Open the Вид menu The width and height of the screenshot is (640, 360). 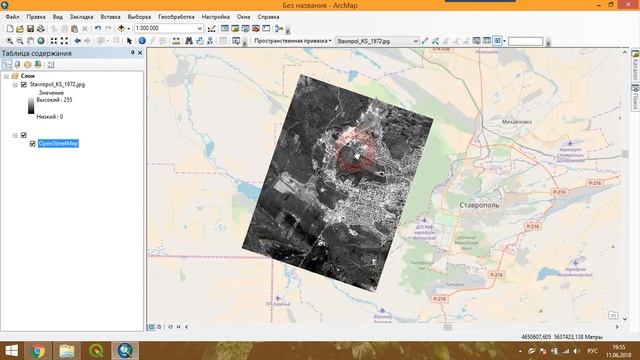[x=58, y=17]
